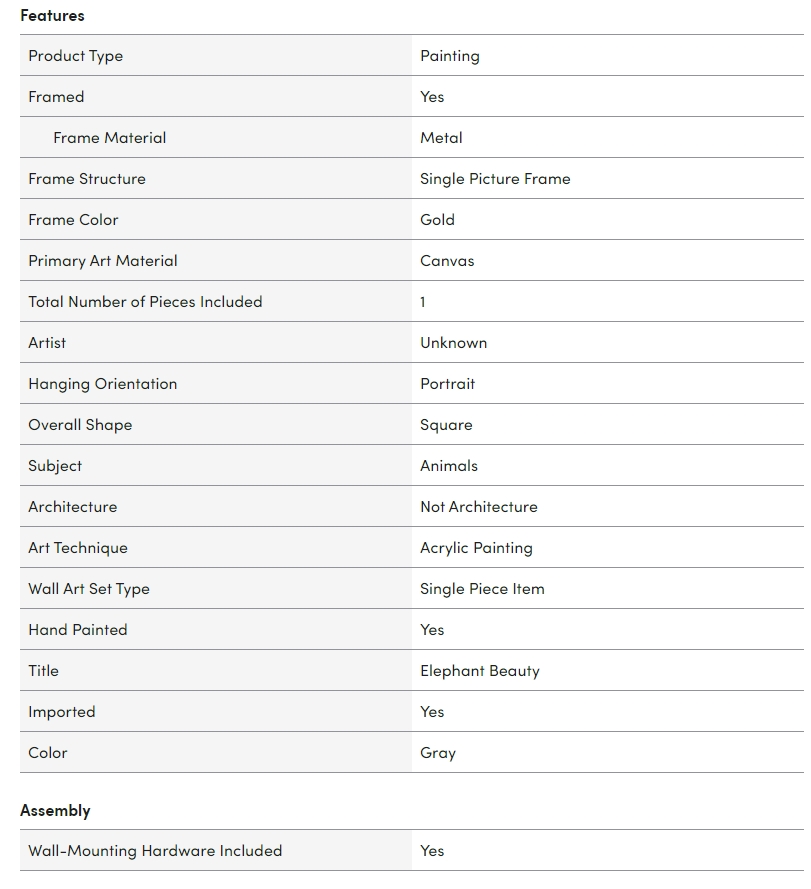Select the Primary Art Material label
This screenshot has height=889, width=811.
[x=103, y=261]
